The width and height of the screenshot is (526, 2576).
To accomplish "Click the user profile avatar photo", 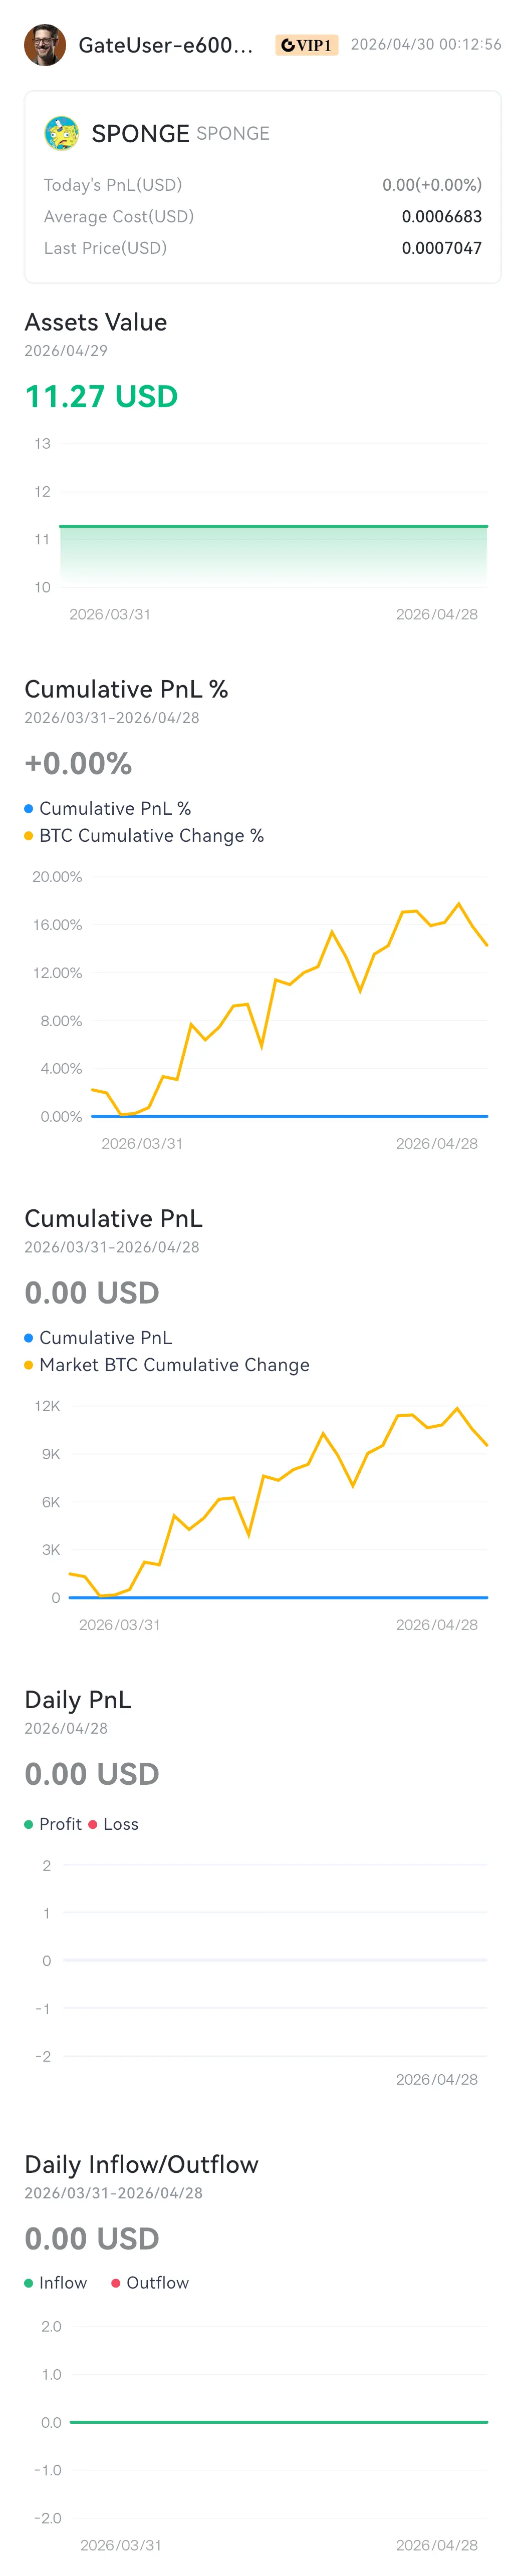I will click(x=45, y=45).
